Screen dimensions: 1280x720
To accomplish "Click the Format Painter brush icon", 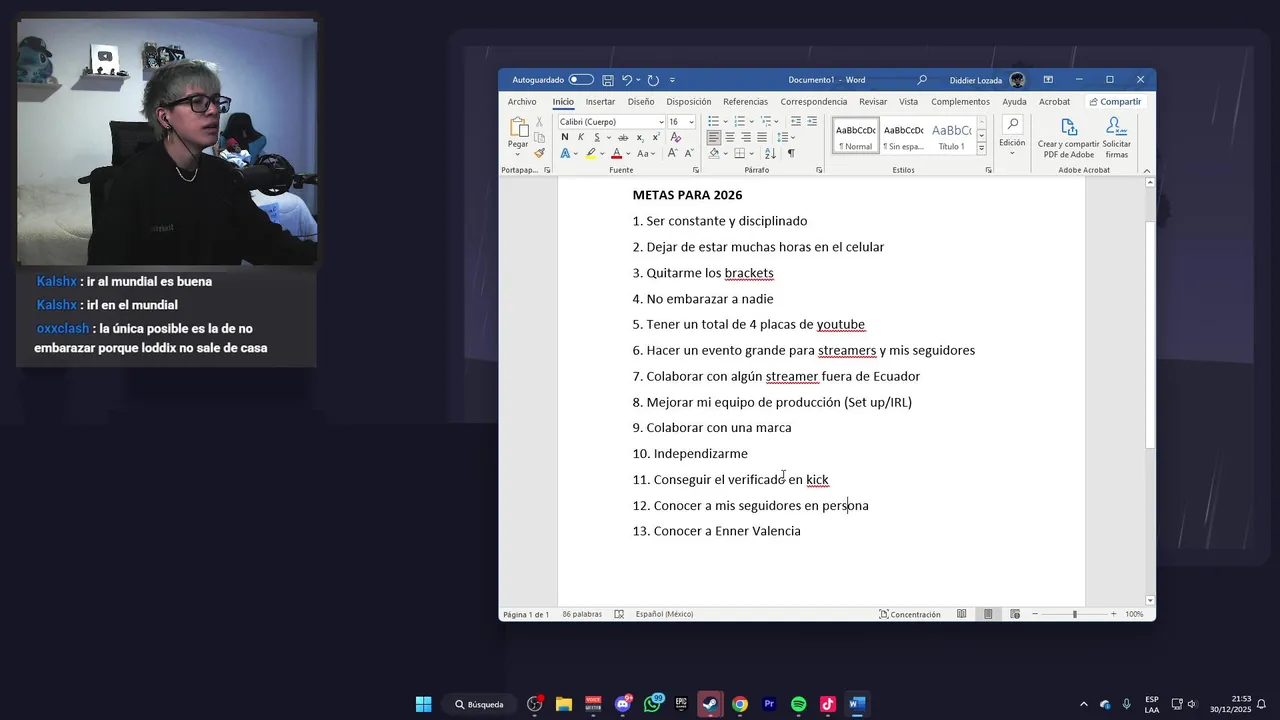I will 539,153.
